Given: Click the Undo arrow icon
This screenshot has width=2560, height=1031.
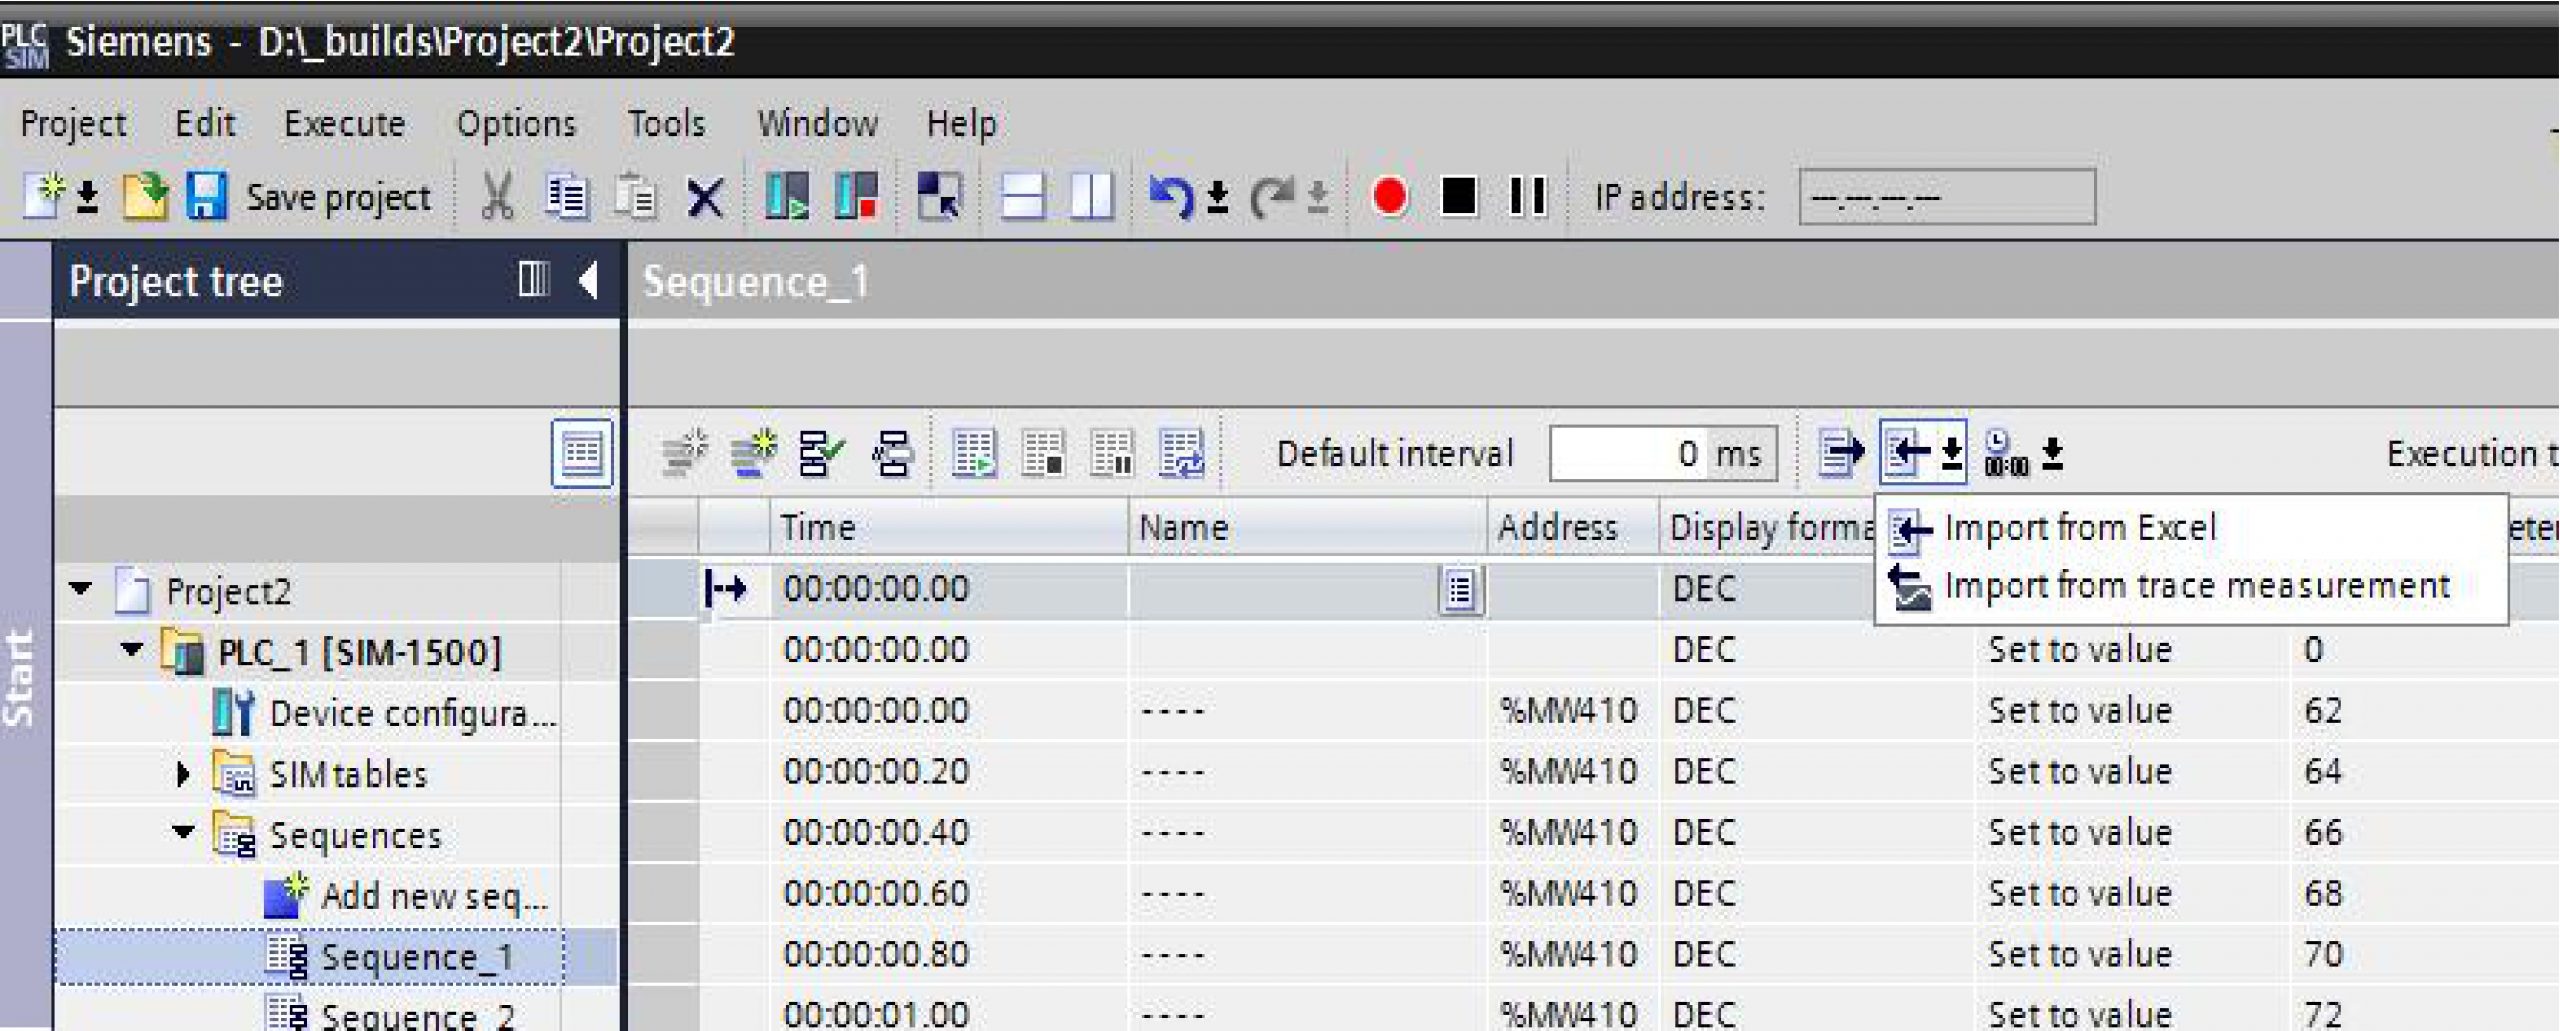Looking at the screenshot, I should [1170, 196].
